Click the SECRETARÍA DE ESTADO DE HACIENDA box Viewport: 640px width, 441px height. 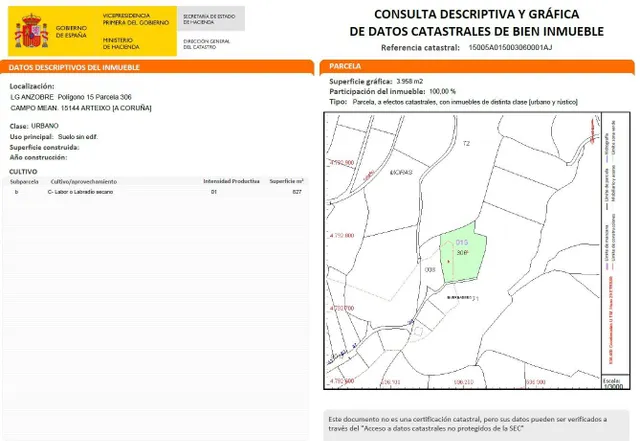211,19
